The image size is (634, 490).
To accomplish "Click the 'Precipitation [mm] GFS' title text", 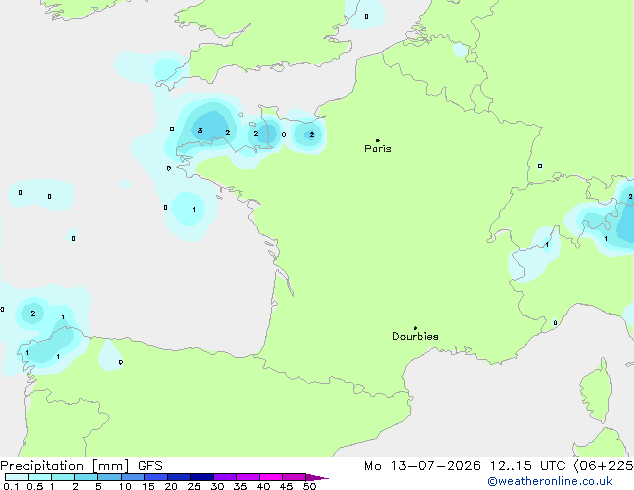I will pos(81,466).
